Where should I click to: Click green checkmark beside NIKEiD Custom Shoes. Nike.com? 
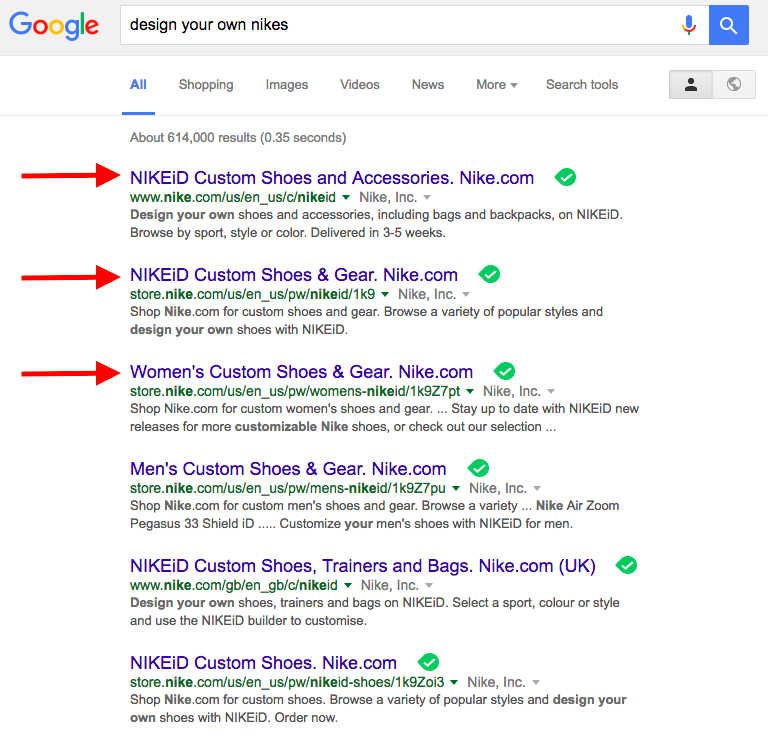coord(429,662)
